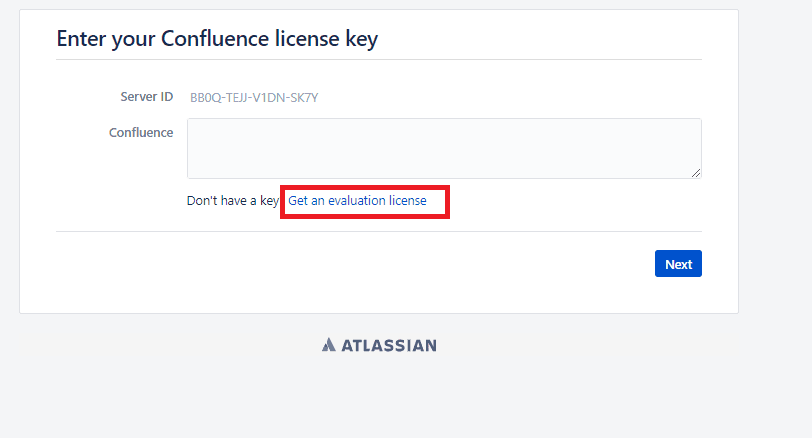
Task: Click the Server ID field label
Action: (x=146, y=97)
